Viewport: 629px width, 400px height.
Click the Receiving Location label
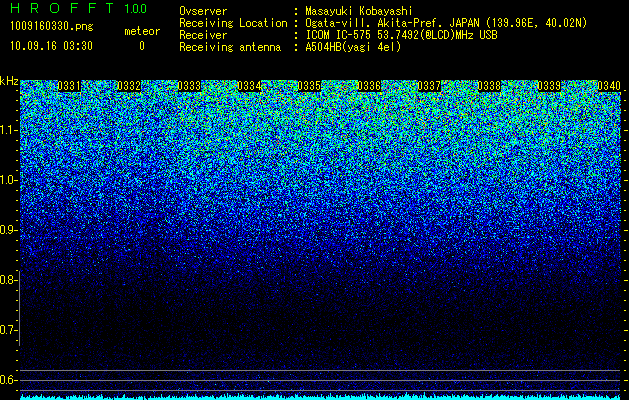(x=233, y=23)
